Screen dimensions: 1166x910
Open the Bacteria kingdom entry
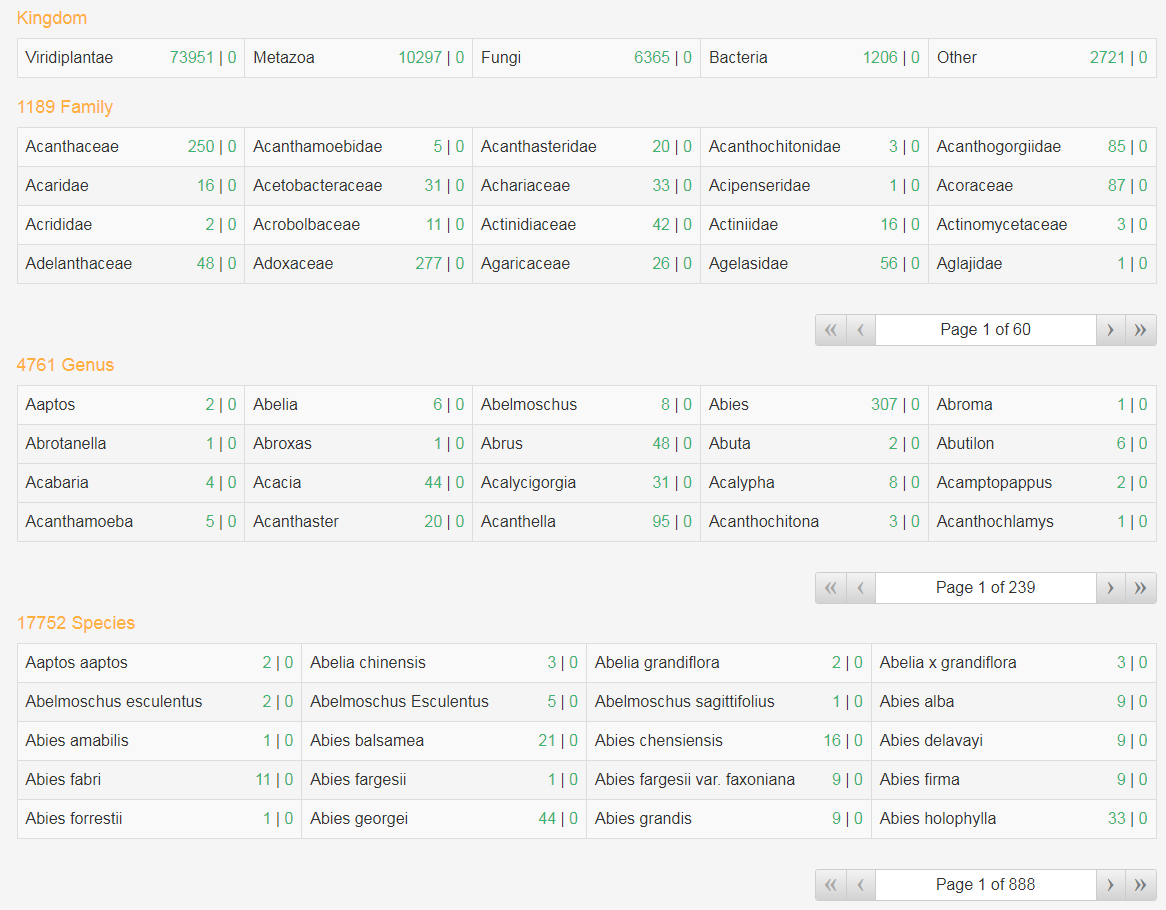pyautogui.click(x=738, y=58)
